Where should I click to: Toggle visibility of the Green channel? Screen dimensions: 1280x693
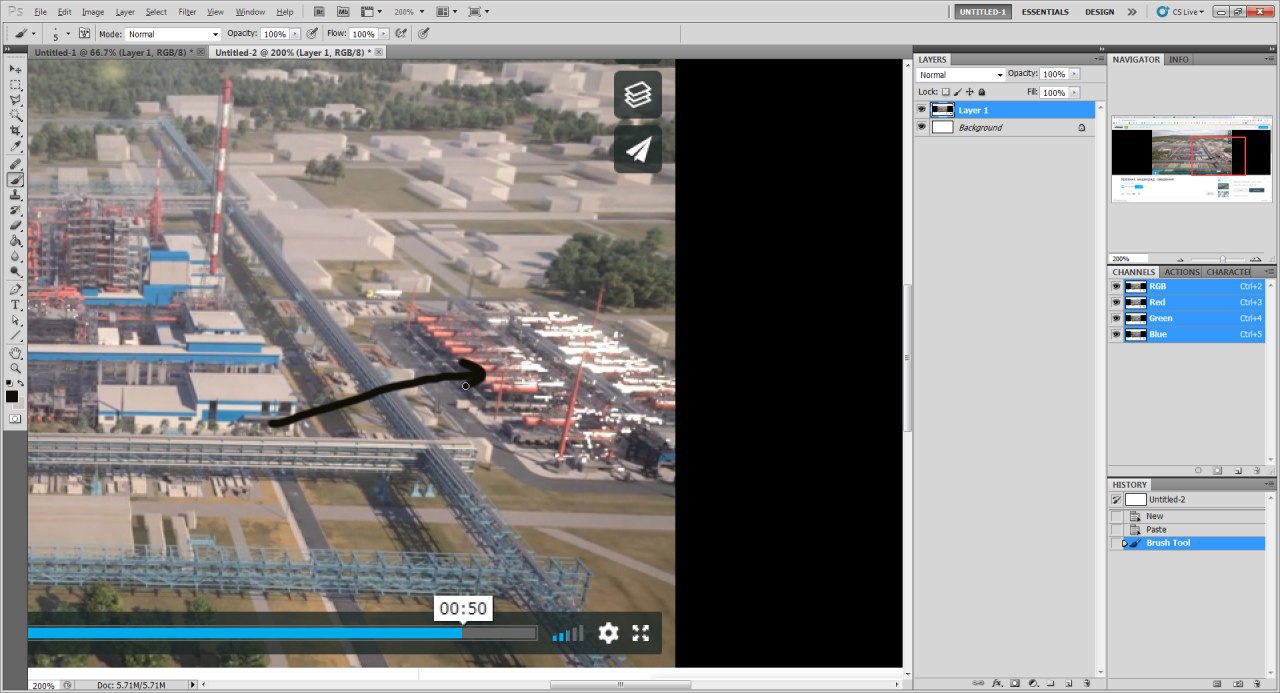[x=1116, y=318]
